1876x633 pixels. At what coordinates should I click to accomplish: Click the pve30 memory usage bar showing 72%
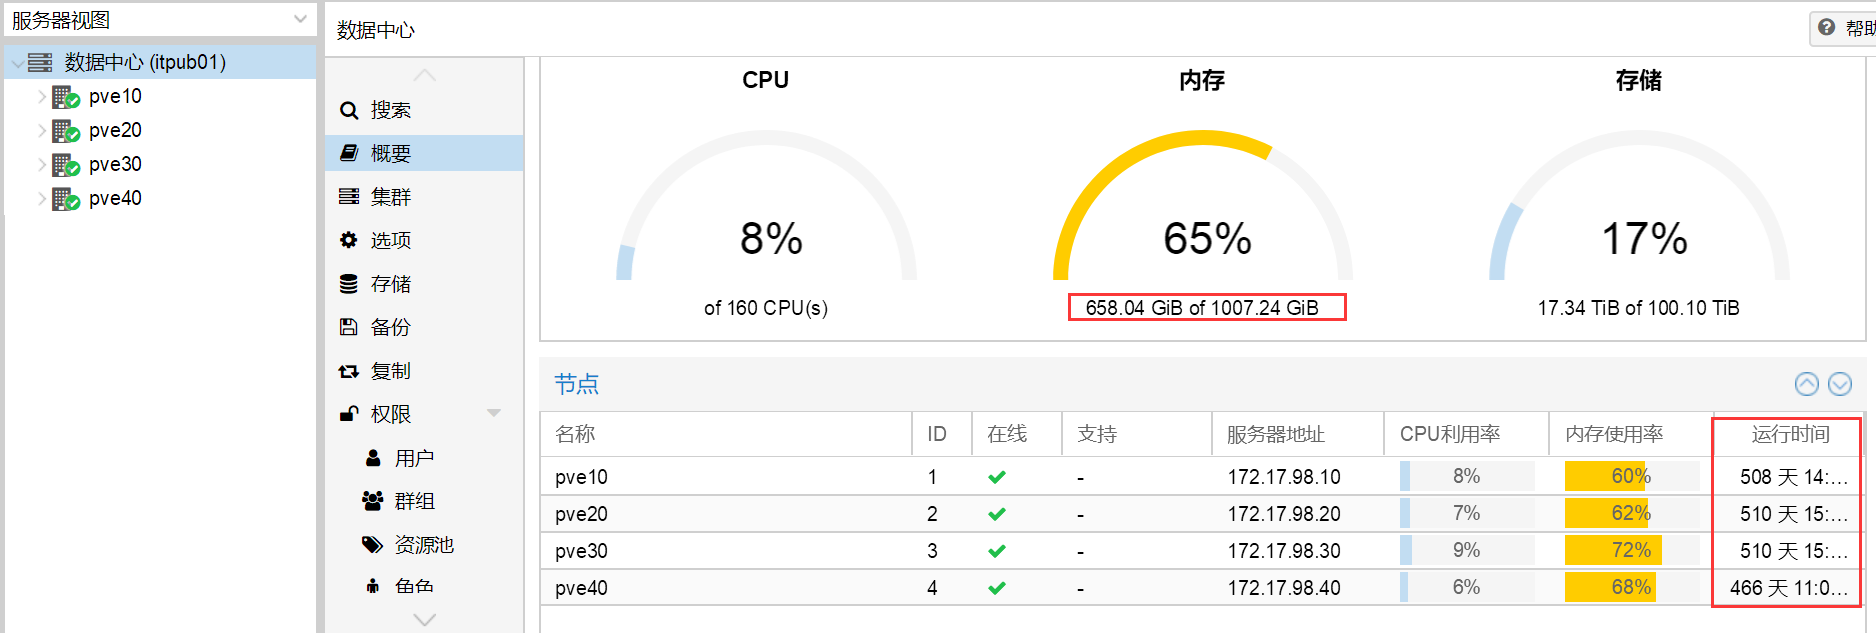coord(1631,550)
